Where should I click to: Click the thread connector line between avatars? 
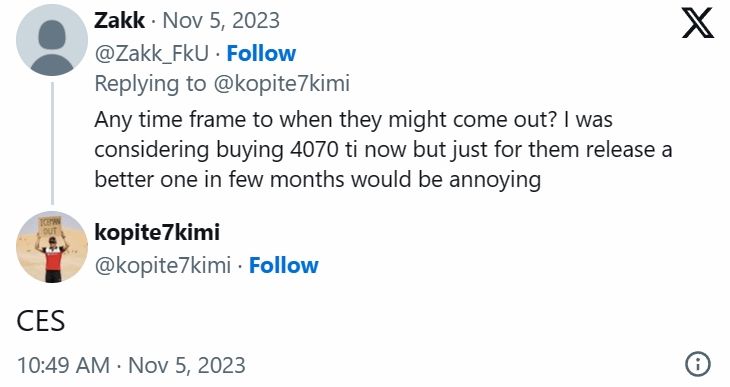coord(52,143)
